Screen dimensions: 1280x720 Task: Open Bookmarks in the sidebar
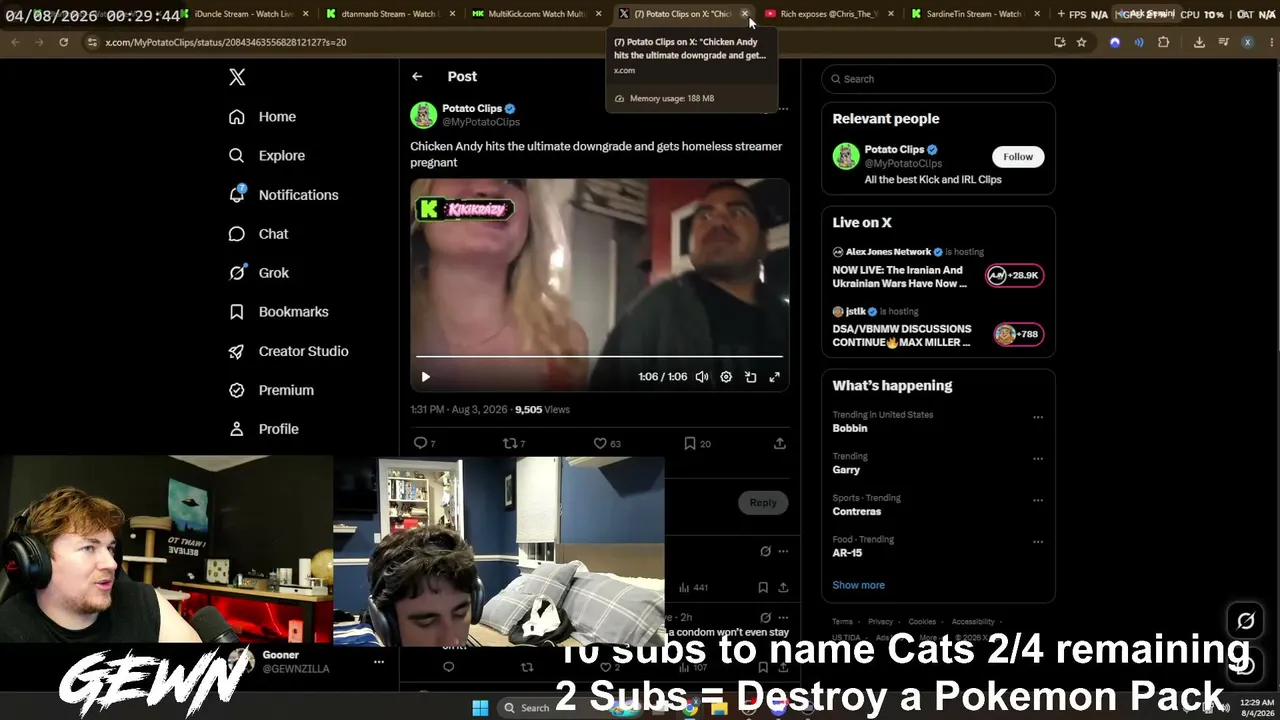[278, 312]
